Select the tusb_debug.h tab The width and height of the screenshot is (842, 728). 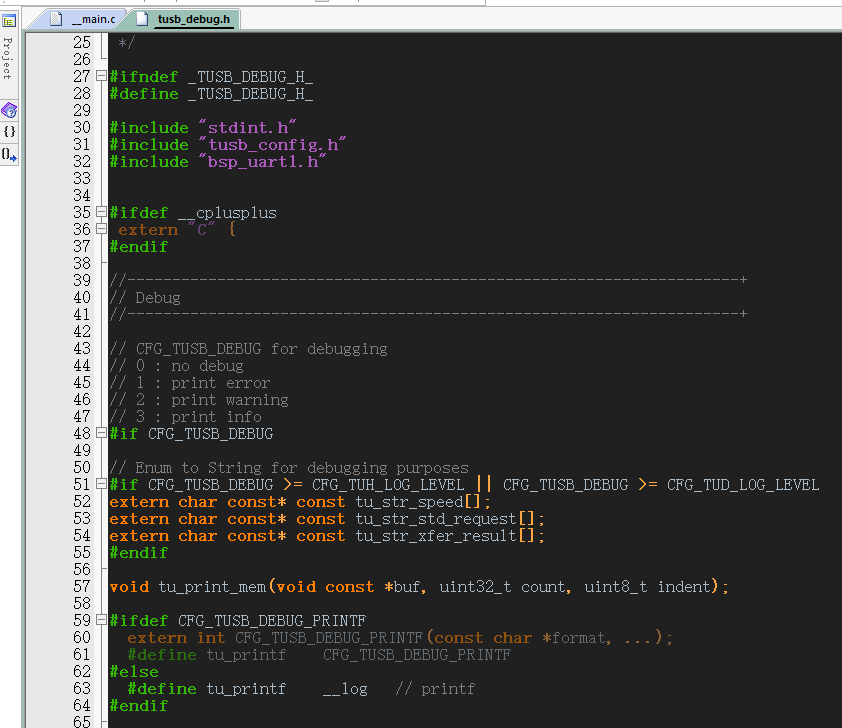click(185, 19)
